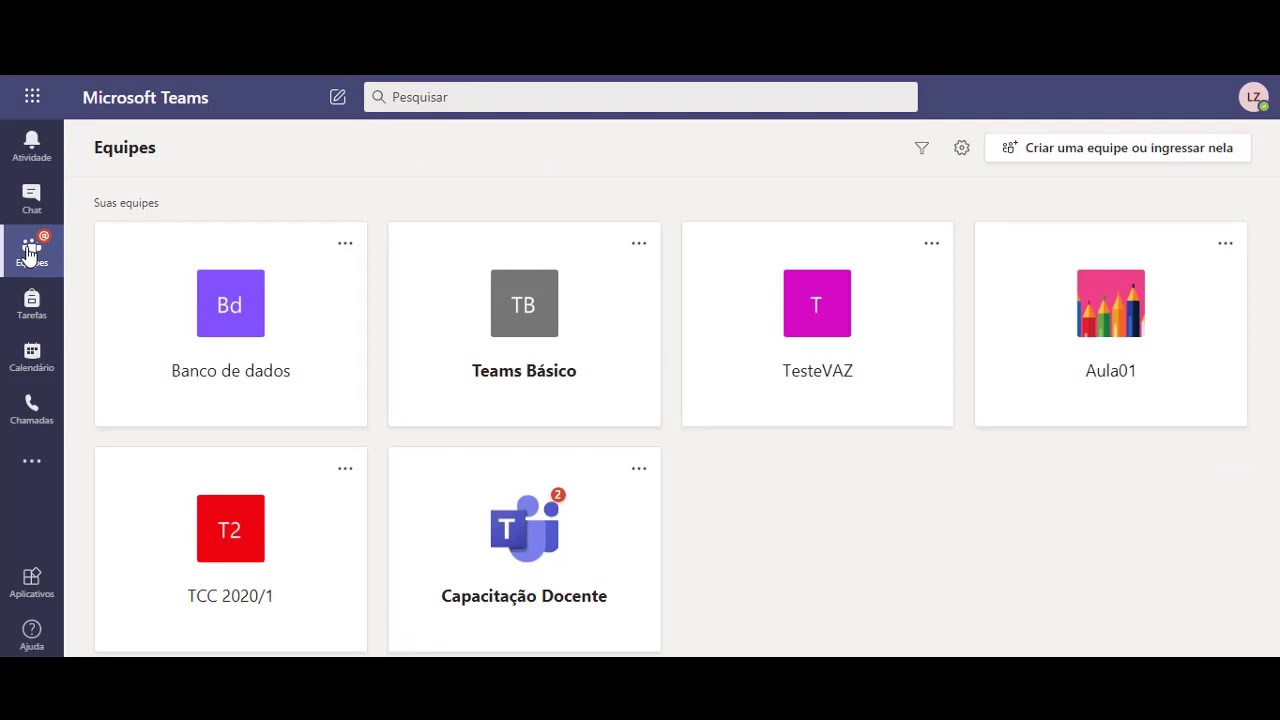Click the TesteVAZ team name
The image size is (1280, 720).
[817, 370]
